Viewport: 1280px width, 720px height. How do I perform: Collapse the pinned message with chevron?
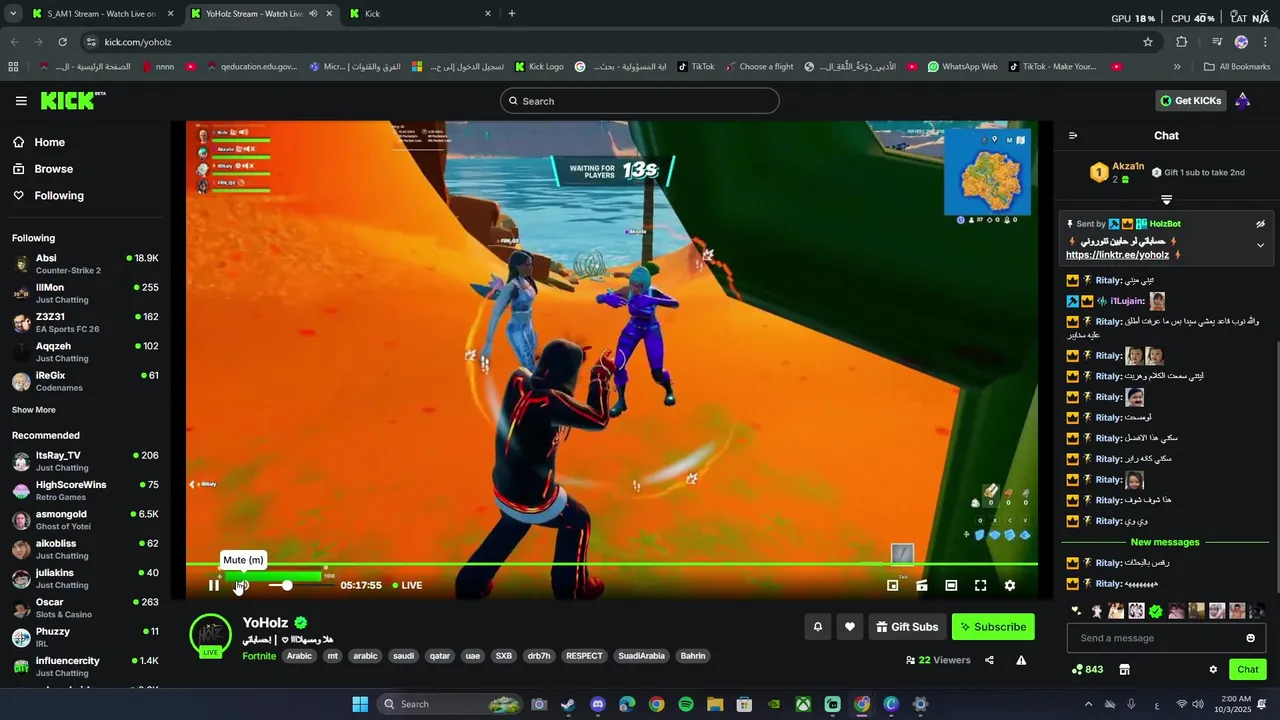(1260, 245)
